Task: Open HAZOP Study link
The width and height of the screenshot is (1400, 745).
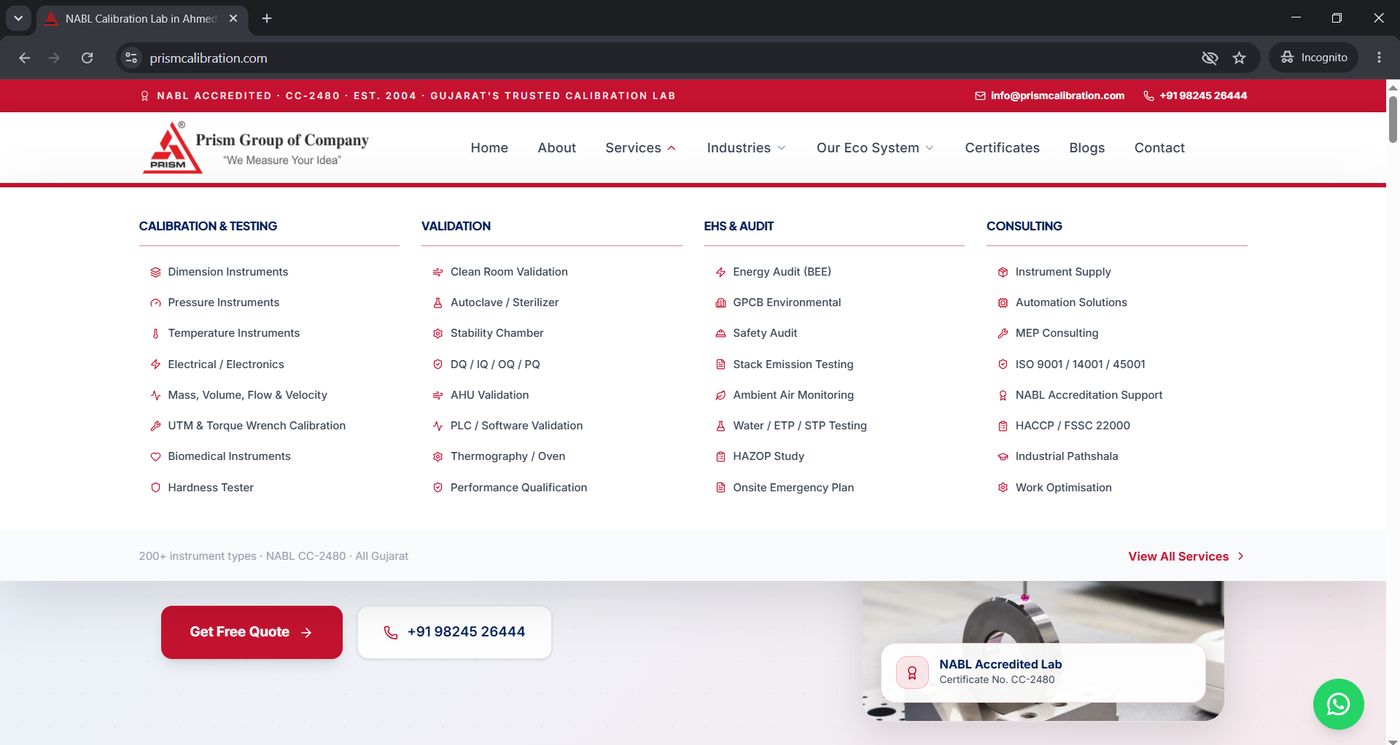Action: (x=768, y=457)
